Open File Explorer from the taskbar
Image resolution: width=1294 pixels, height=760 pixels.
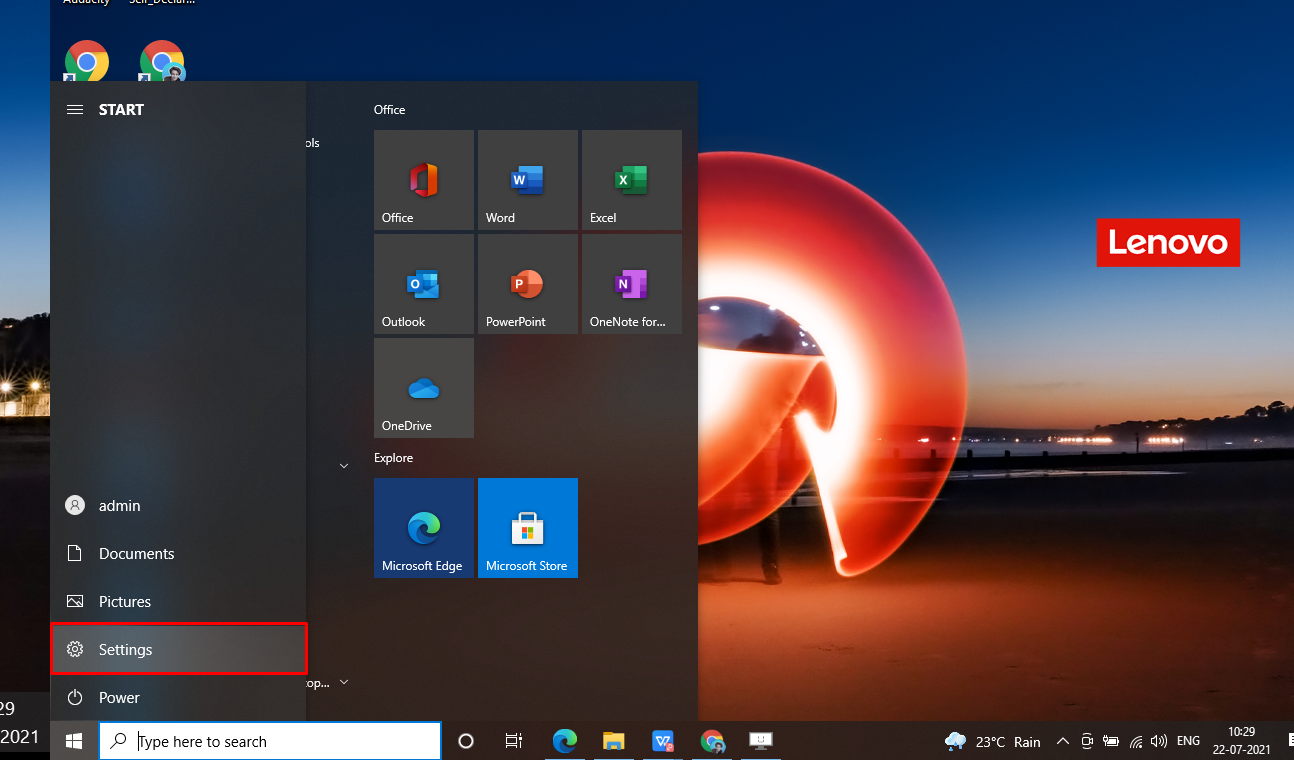(x=614, y=741)
